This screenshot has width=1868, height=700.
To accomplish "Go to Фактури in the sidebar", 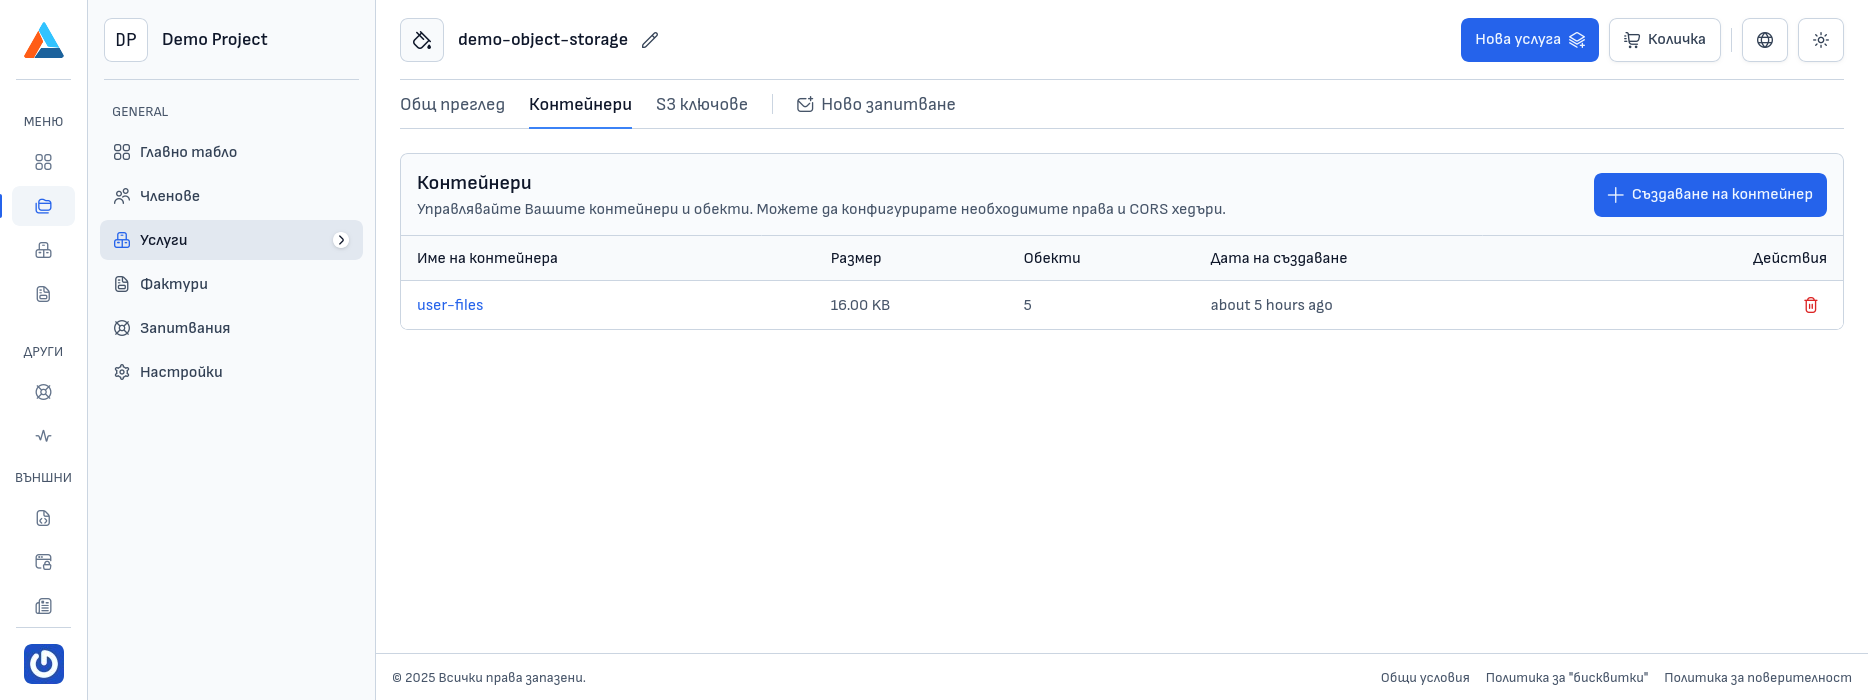I will coord(174,284).
